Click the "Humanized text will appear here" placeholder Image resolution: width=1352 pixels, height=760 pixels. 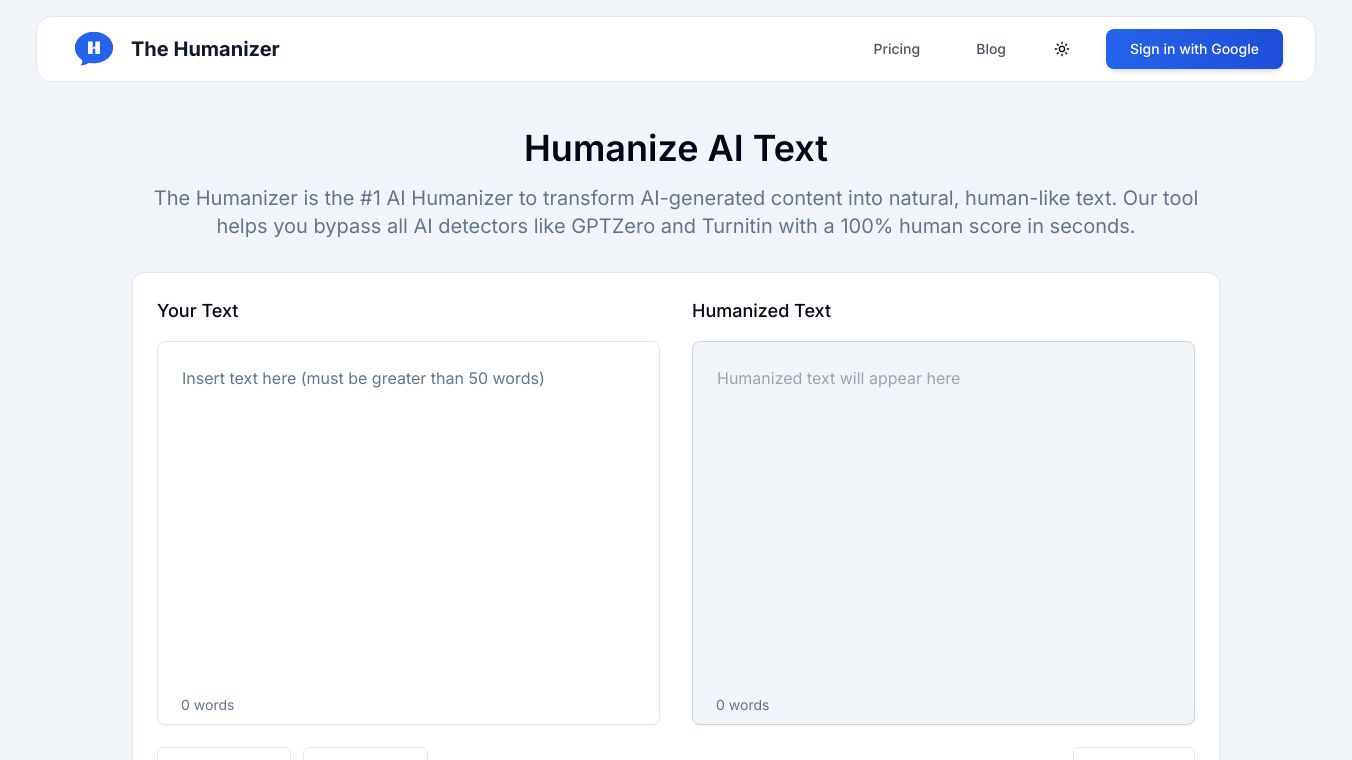click(838, 379)
